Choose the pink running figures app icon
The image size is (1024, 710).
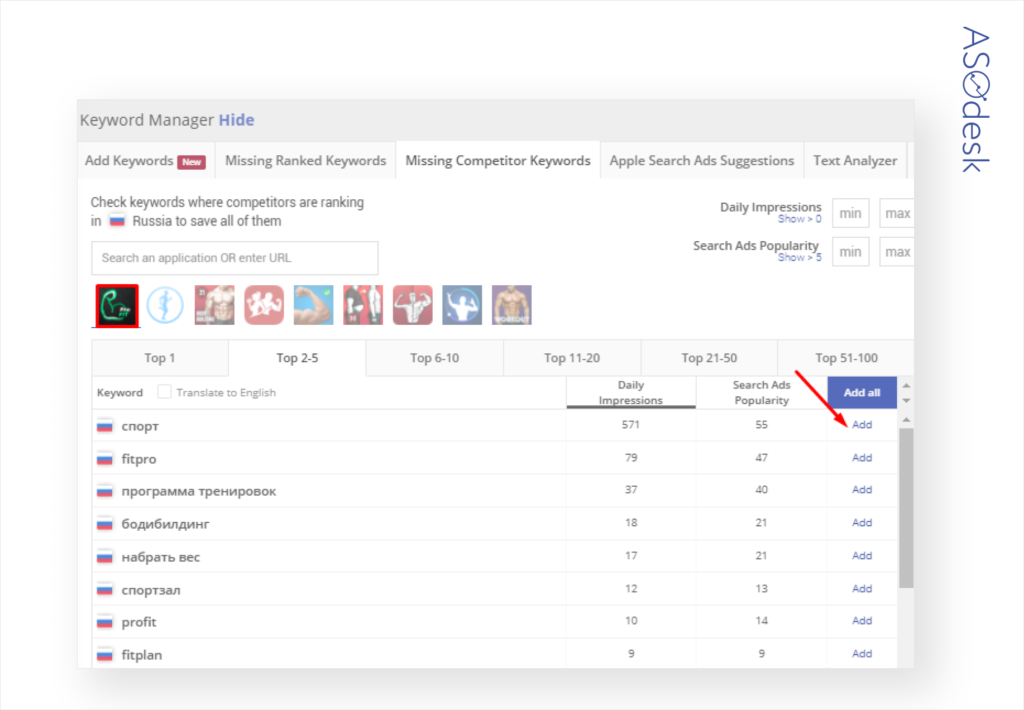coord(264,305)
